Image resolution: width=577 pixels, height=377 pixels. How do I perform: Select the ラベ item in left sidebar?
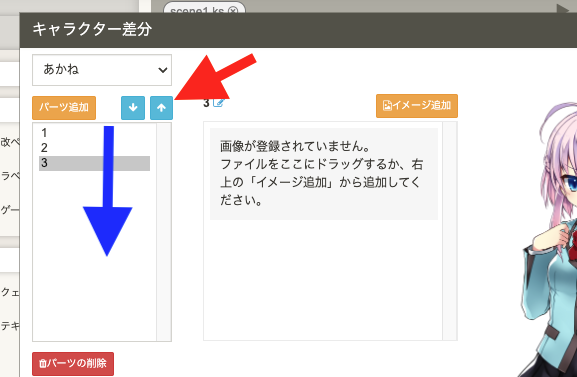[x=10, y=176]
